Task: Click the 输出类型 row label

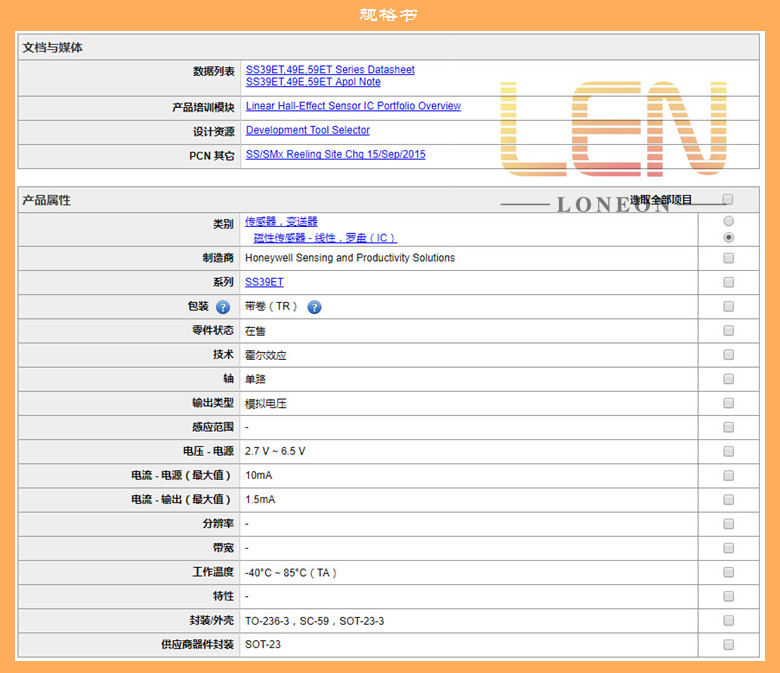Action: 213,403
